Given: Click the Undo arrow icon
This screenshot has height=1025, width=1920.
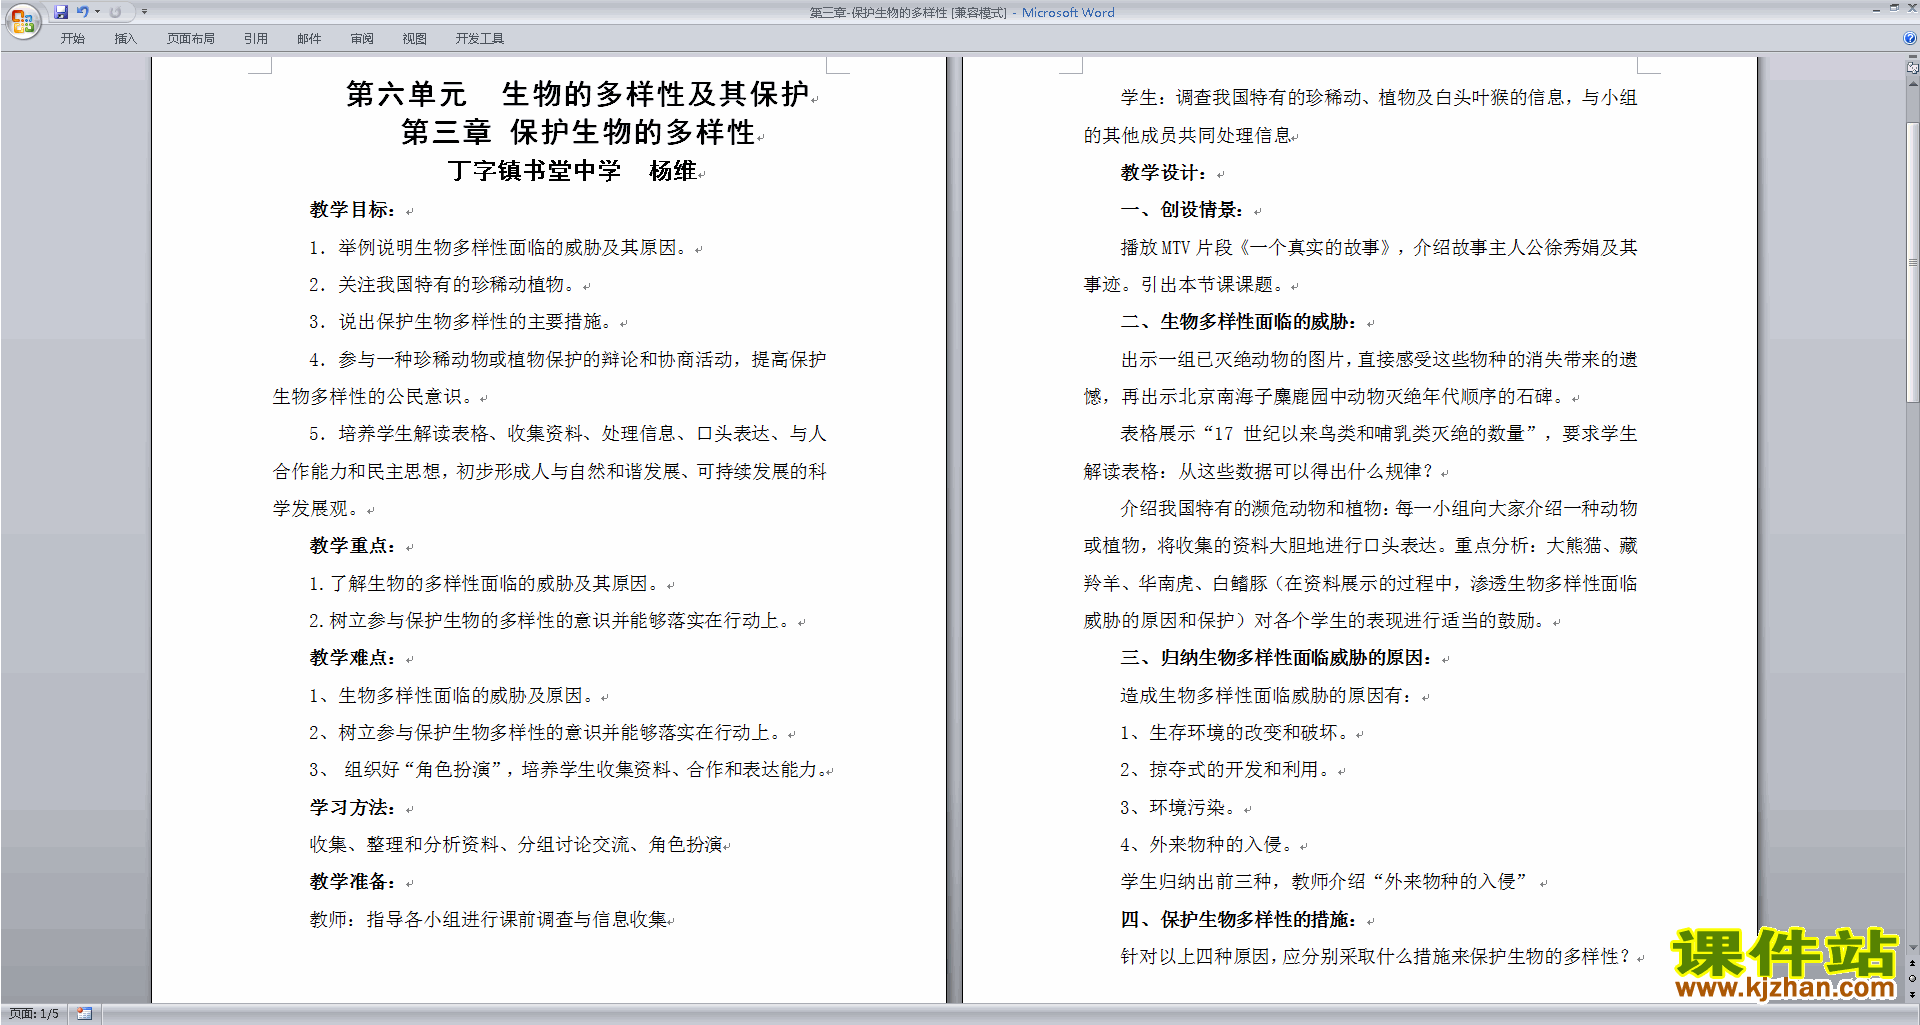Looking at the screenshot, I should pyautogui.click(x=83, y=12).
